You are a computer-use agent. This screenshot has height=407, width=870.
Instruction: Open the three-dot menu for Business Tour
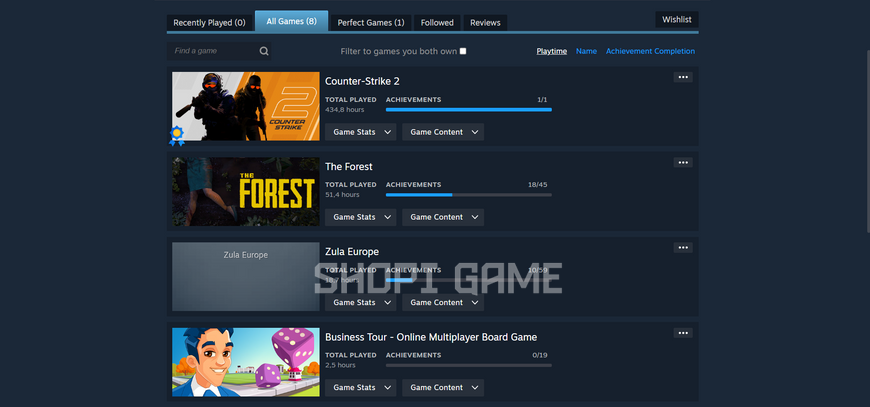(x=683, y=333)
